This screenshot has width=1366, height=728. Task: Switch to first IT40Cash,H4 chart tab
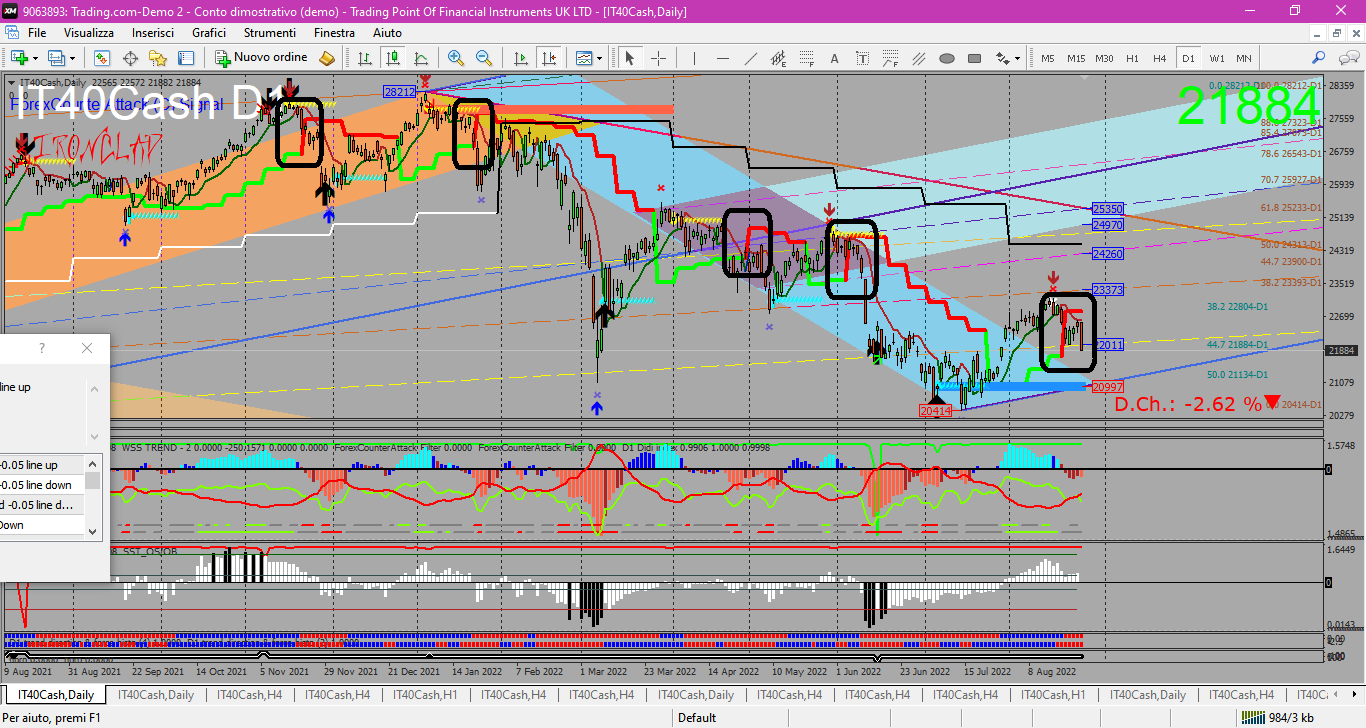tap(250, 694)
